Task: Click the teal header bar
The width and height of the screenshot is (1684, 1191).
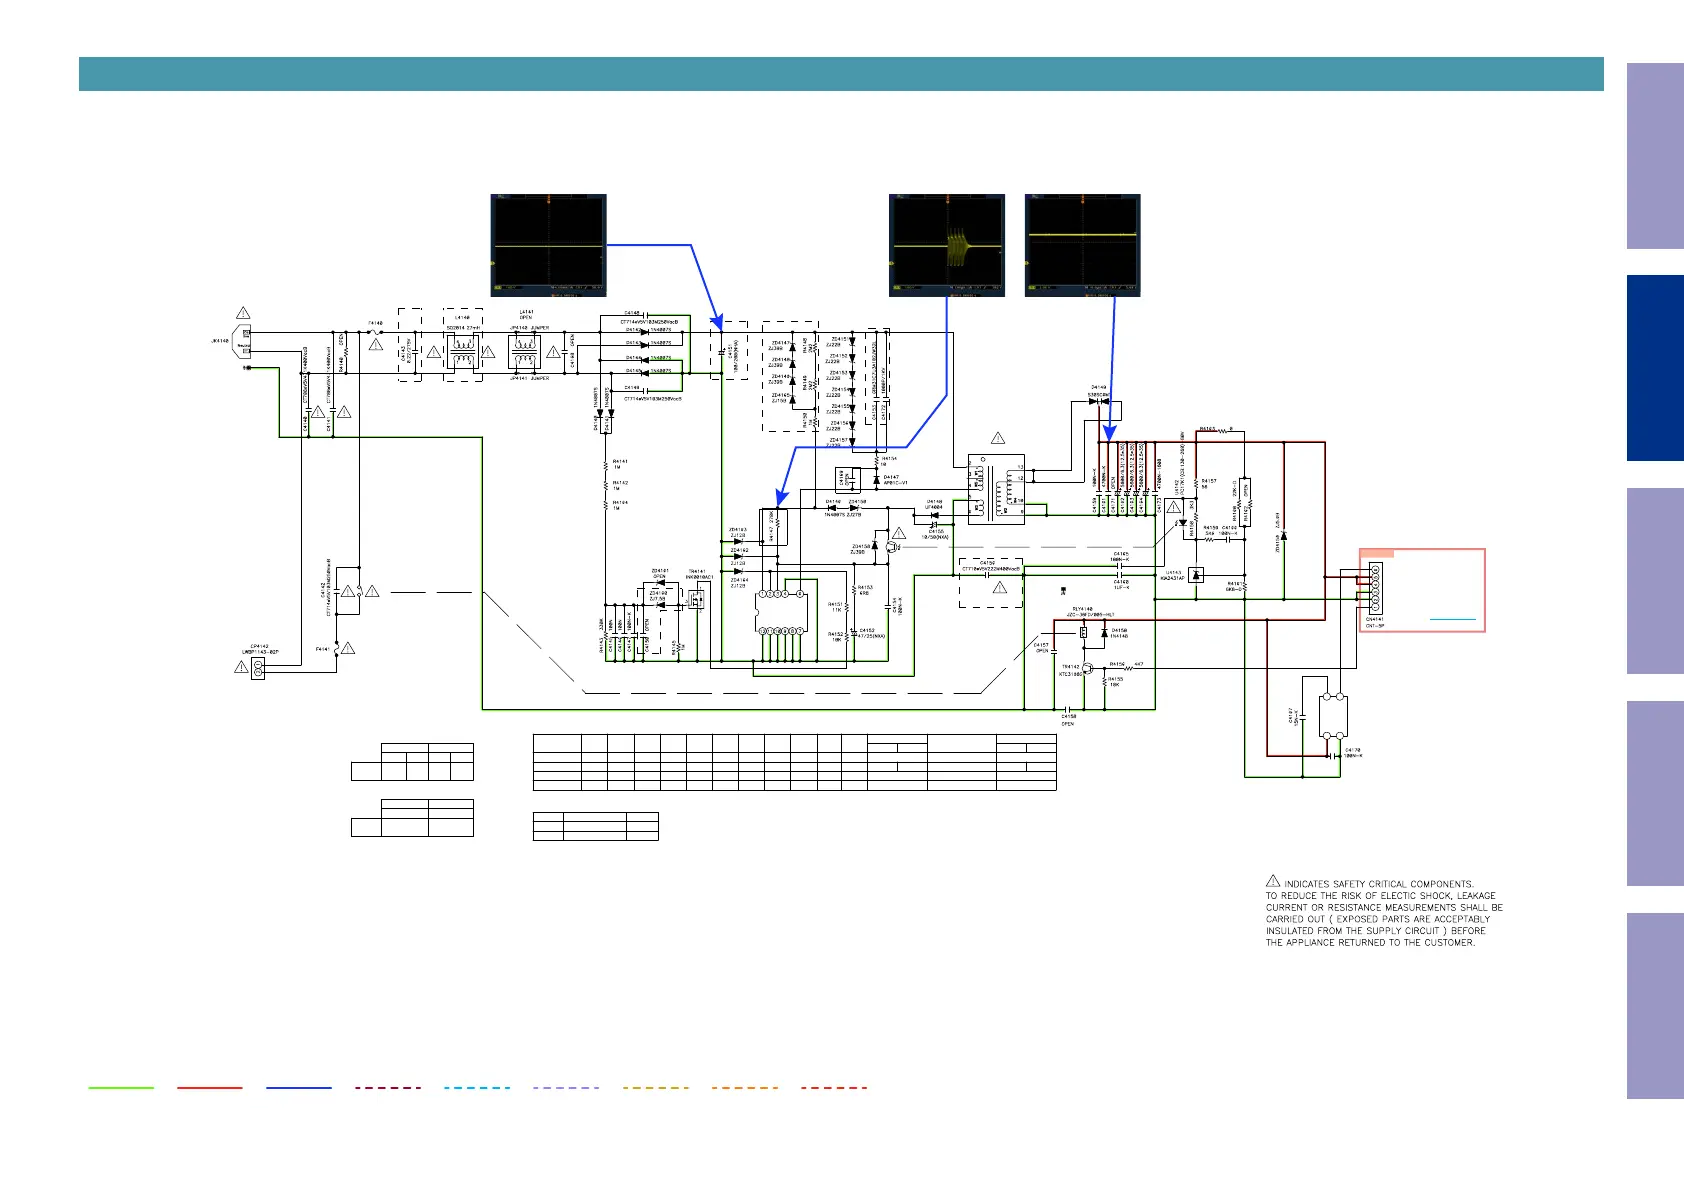Action: click(x=840, y=74)
